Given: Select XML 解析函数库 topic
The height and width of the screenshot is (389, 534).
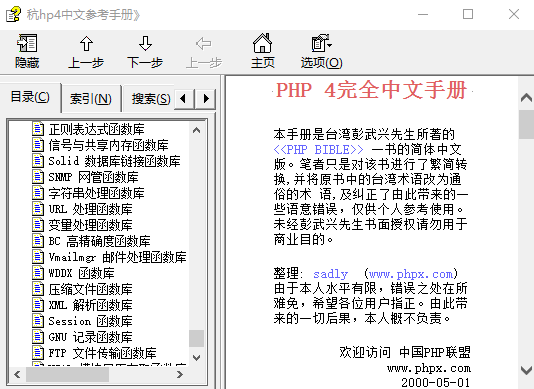Looking at the screenshot, I should click(x=90, y=306).
